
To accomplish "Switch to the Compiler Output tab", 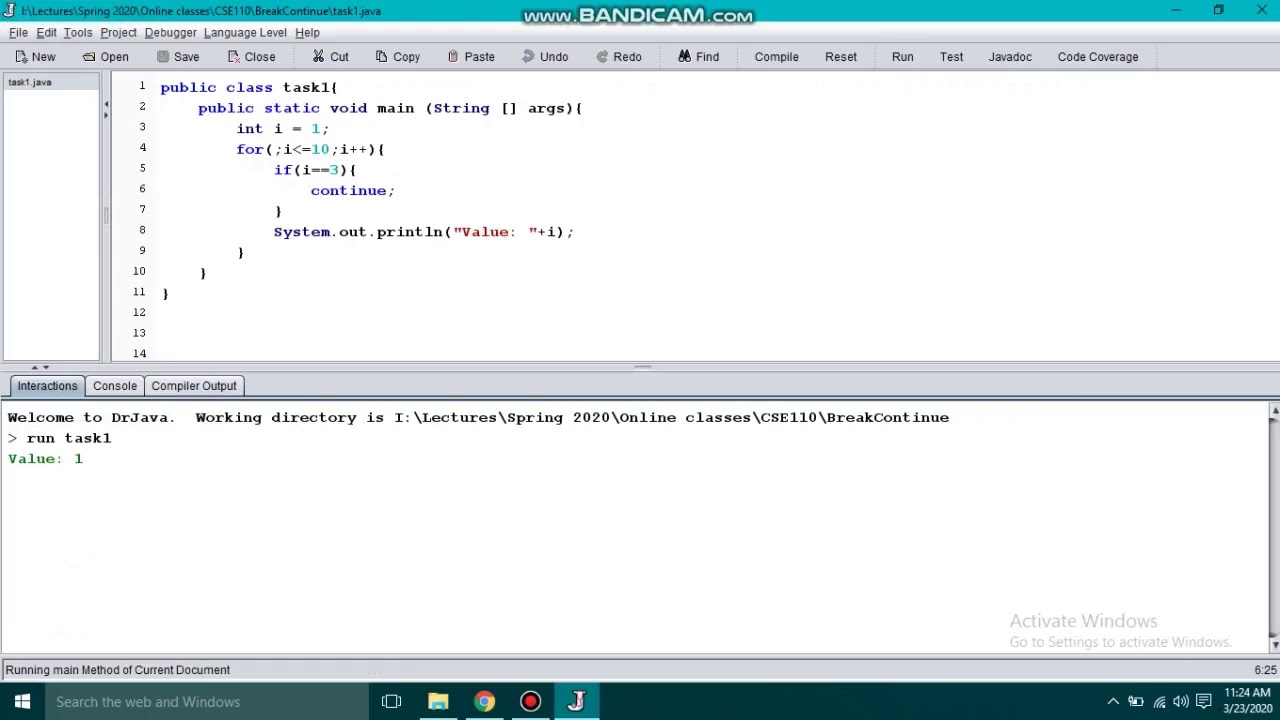I will click(x=194, y=386).
